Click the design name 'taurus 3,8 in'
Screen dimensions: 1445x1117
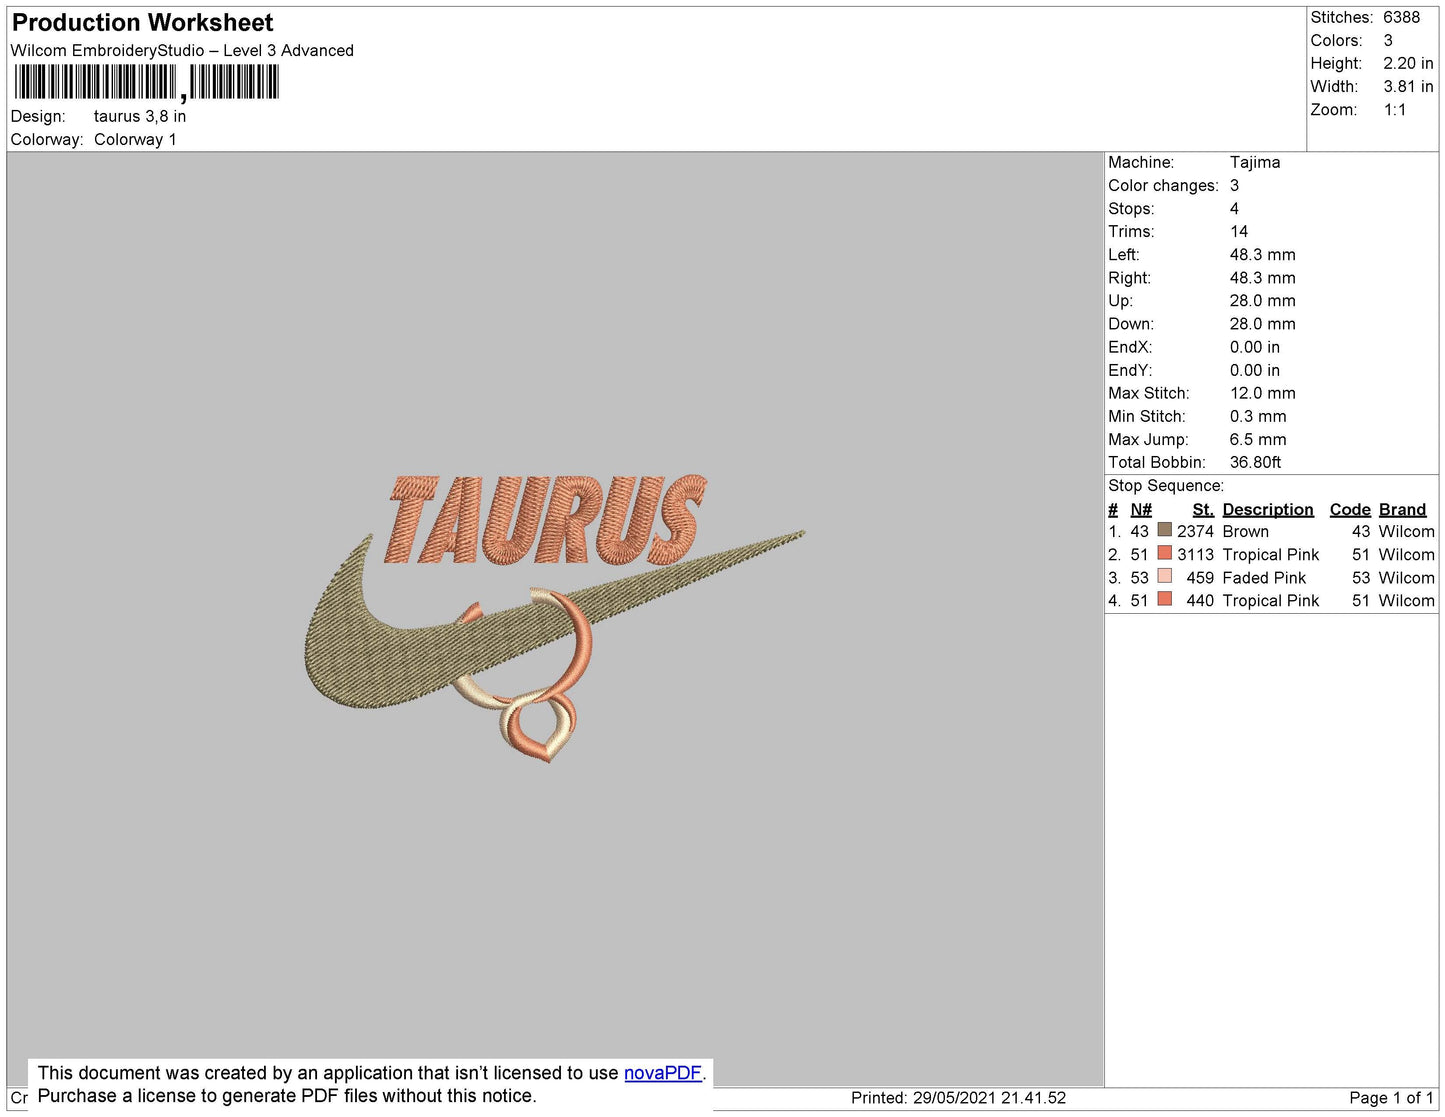coord(140,116)
